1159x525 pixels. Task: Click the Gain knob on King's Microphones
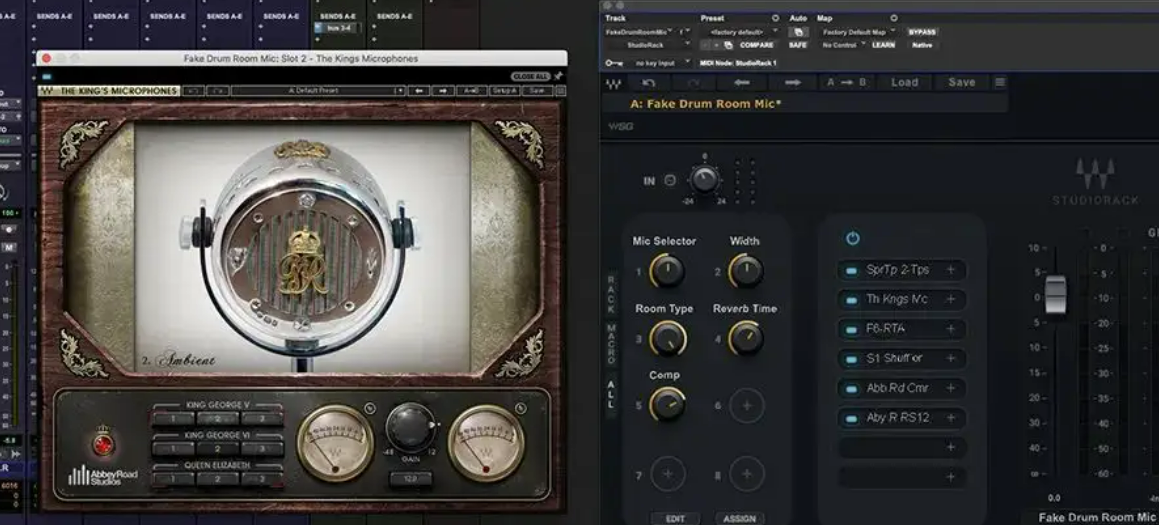coord(411,428)
